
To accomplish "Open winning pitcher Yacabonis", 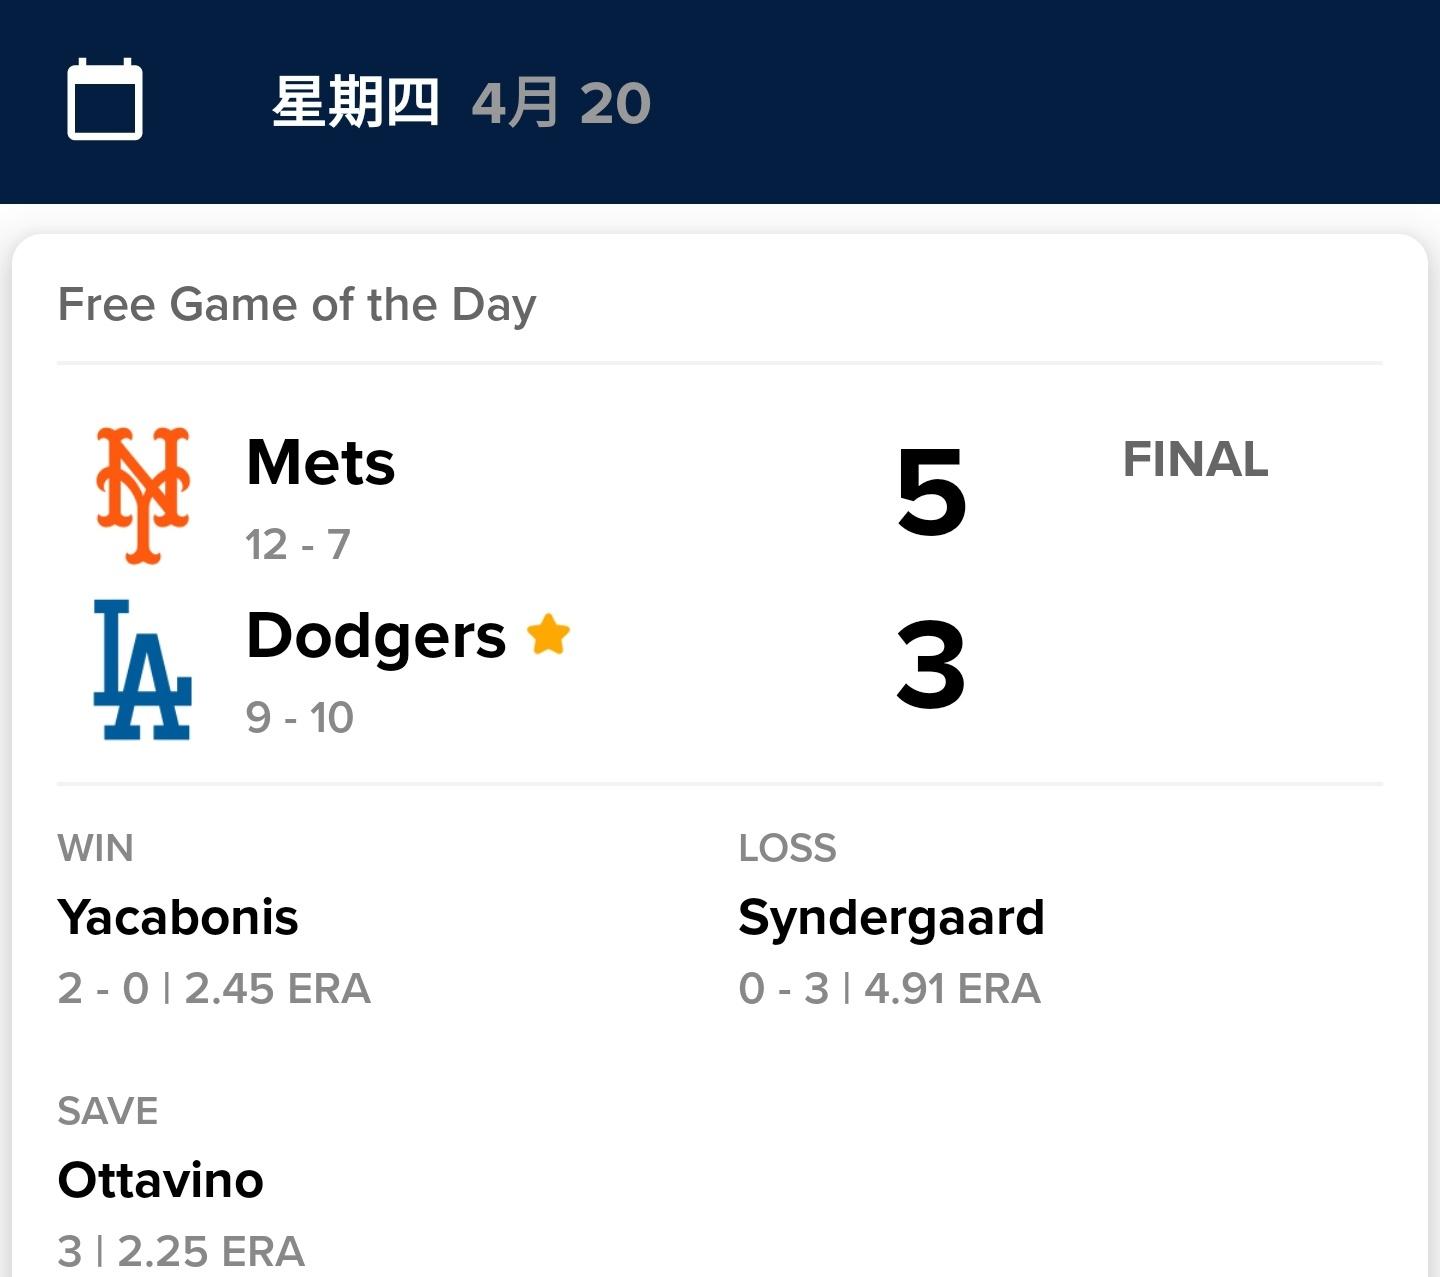I will (178, 917).
